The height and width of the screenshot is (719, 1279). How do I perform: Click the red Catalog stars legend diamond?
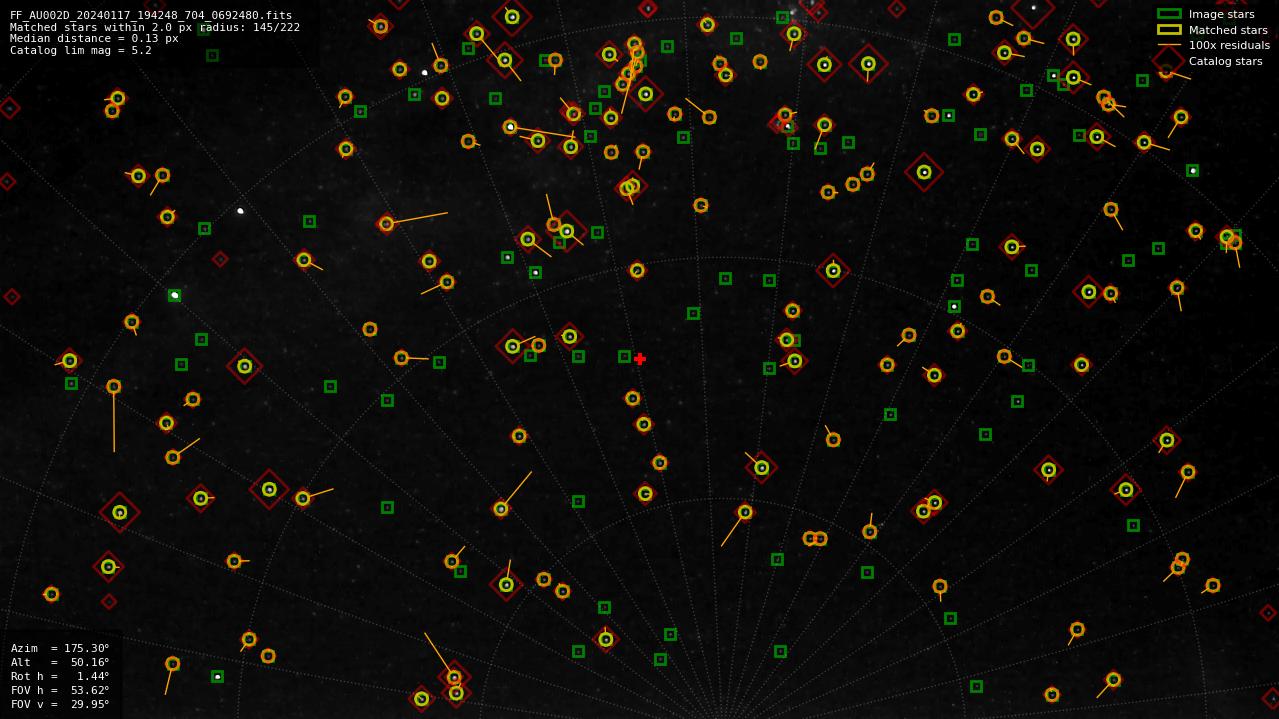(1169, 61)
